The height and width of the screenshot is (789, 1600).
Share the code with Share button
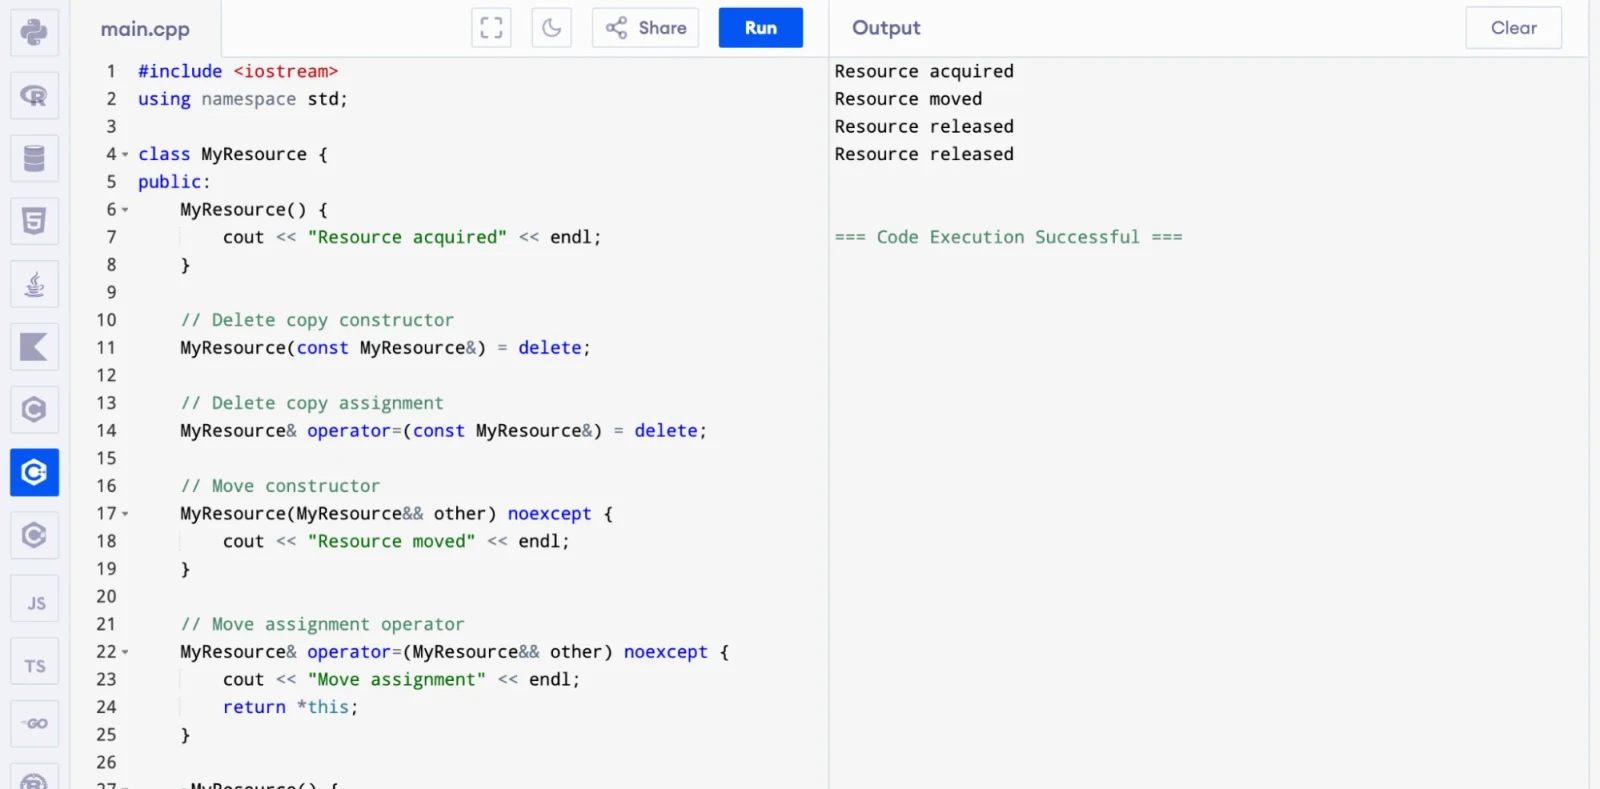coord(646,28)
